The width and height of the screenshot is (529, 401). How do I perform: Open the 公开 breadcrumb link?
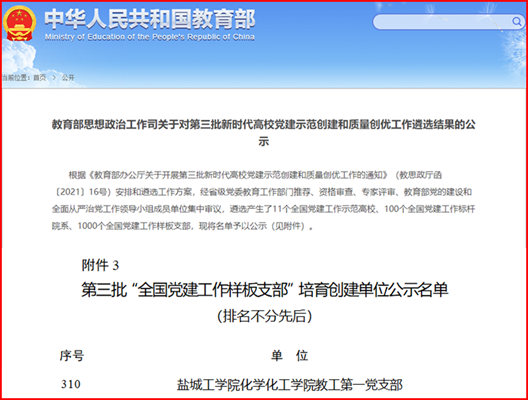[x=68, y=78]
